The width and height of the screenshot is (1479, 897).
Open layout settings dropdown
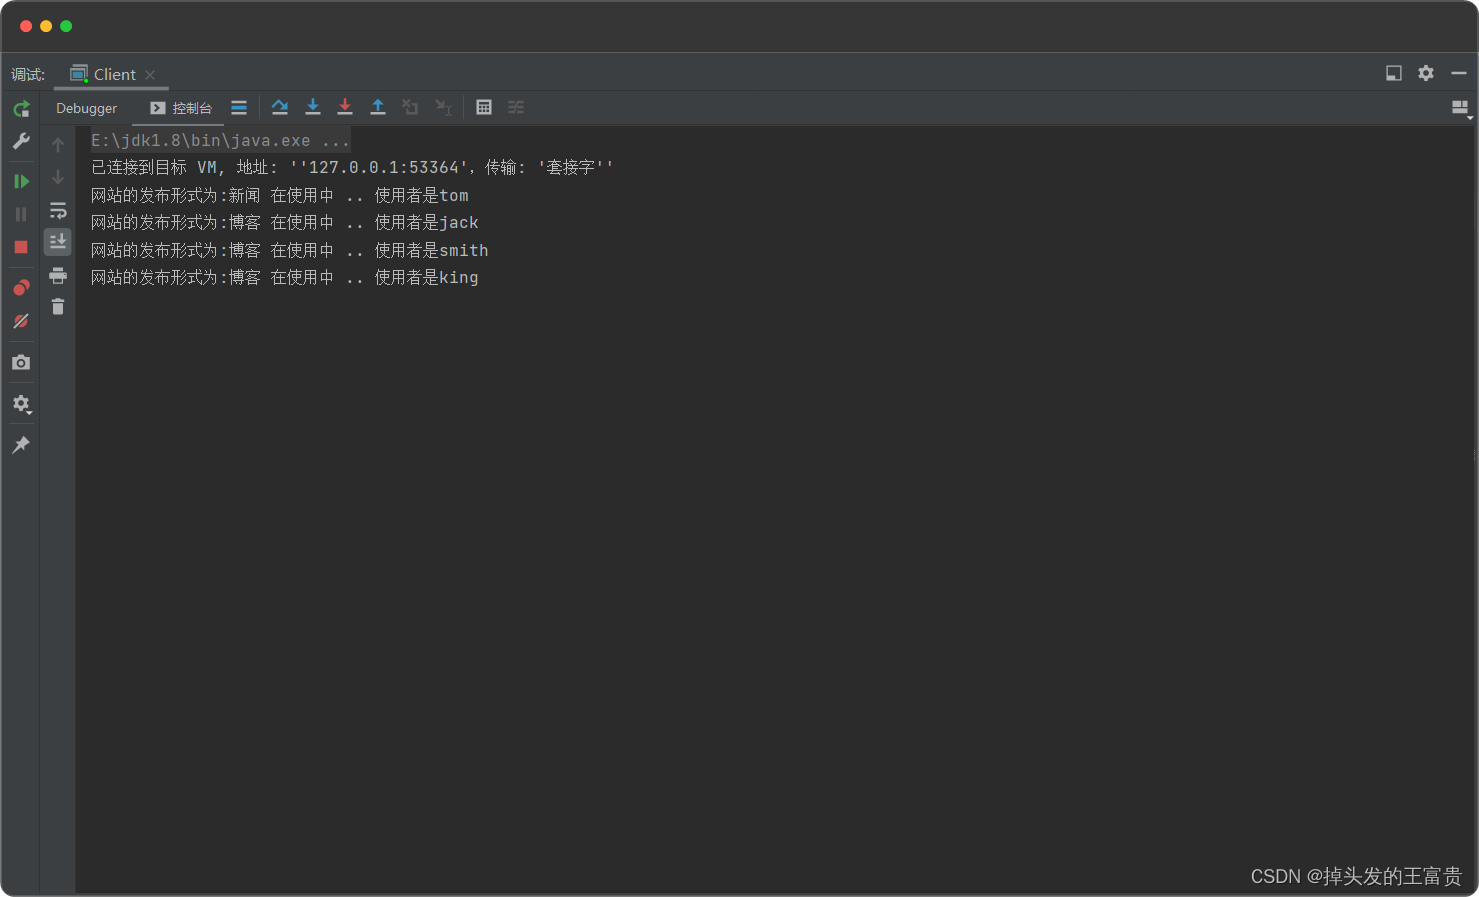coord(1461,108)
